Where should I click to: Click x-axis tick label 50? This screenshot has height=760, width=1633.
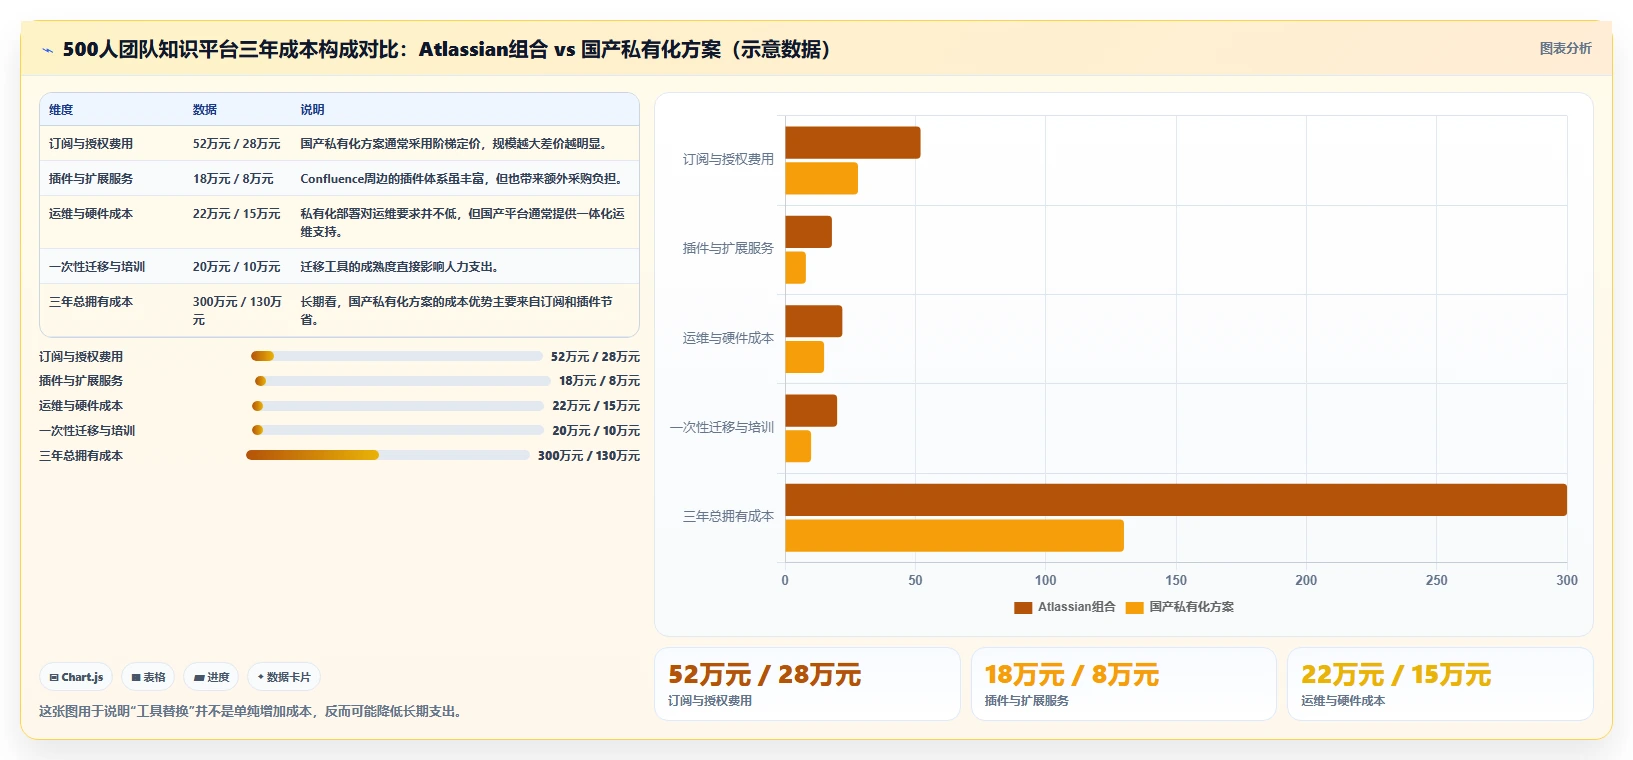pyautogui.click(x=915, y=581)
